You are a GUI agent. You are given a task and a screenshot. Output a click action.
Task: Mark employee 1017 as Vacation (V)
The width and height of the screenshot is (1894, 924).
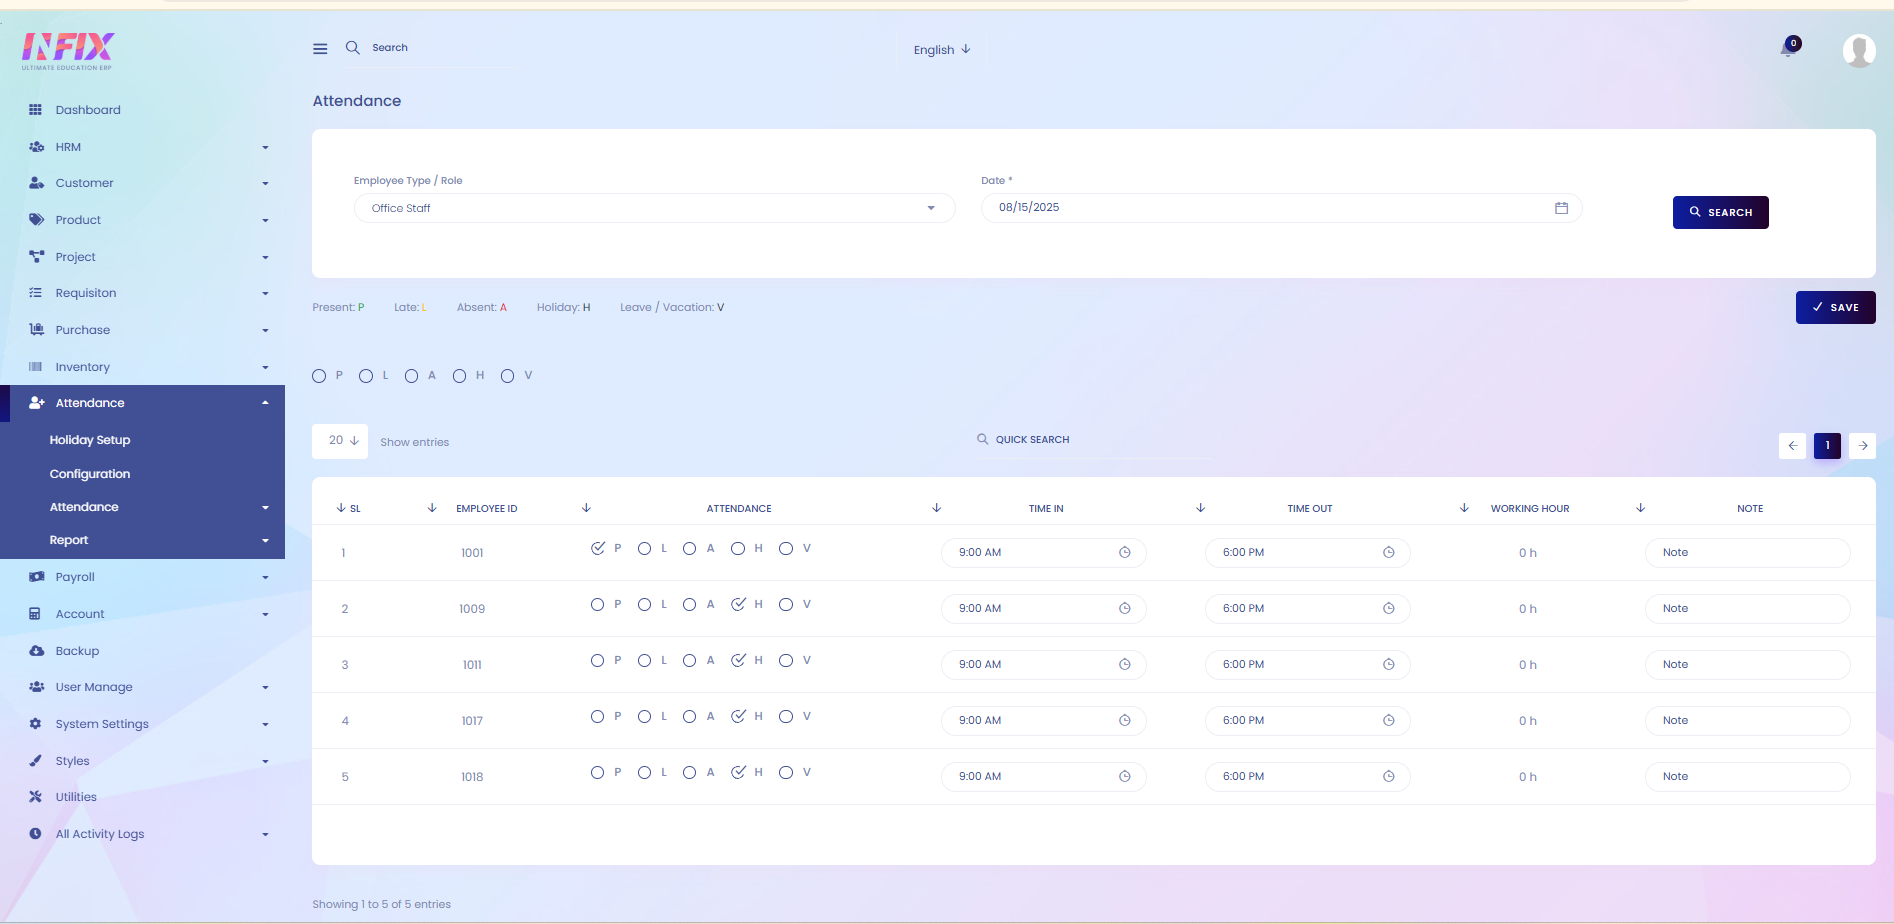(x=786, y=717)
